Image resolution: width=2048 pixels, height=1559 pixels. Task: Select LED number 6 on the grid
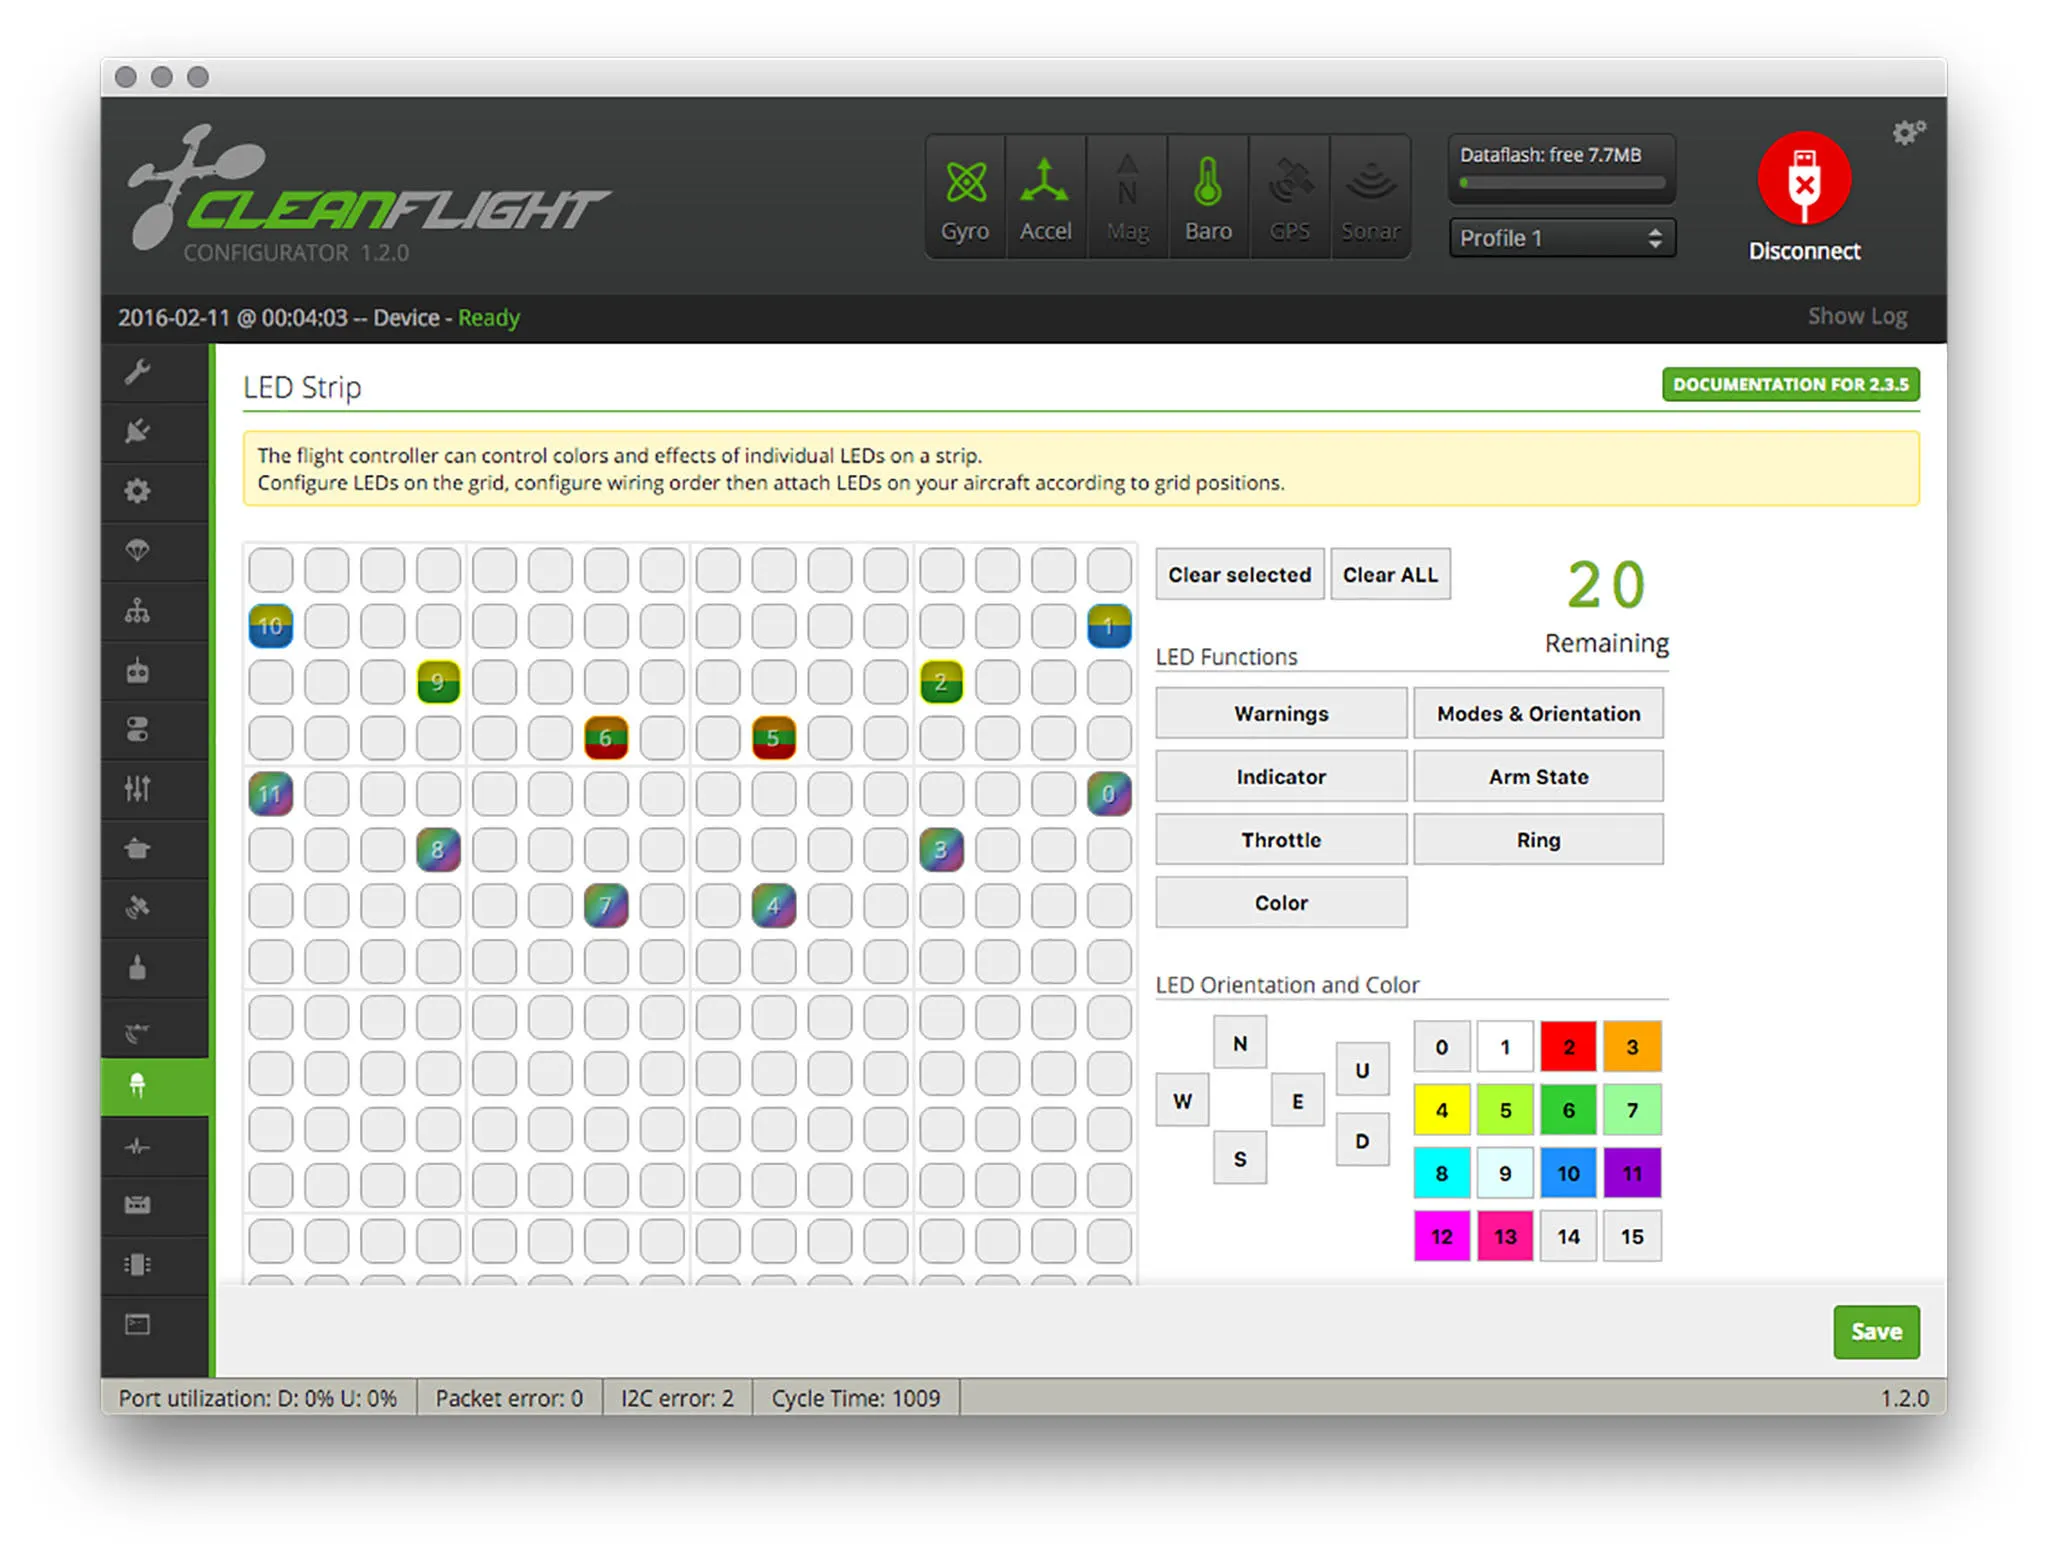[606, 738]
